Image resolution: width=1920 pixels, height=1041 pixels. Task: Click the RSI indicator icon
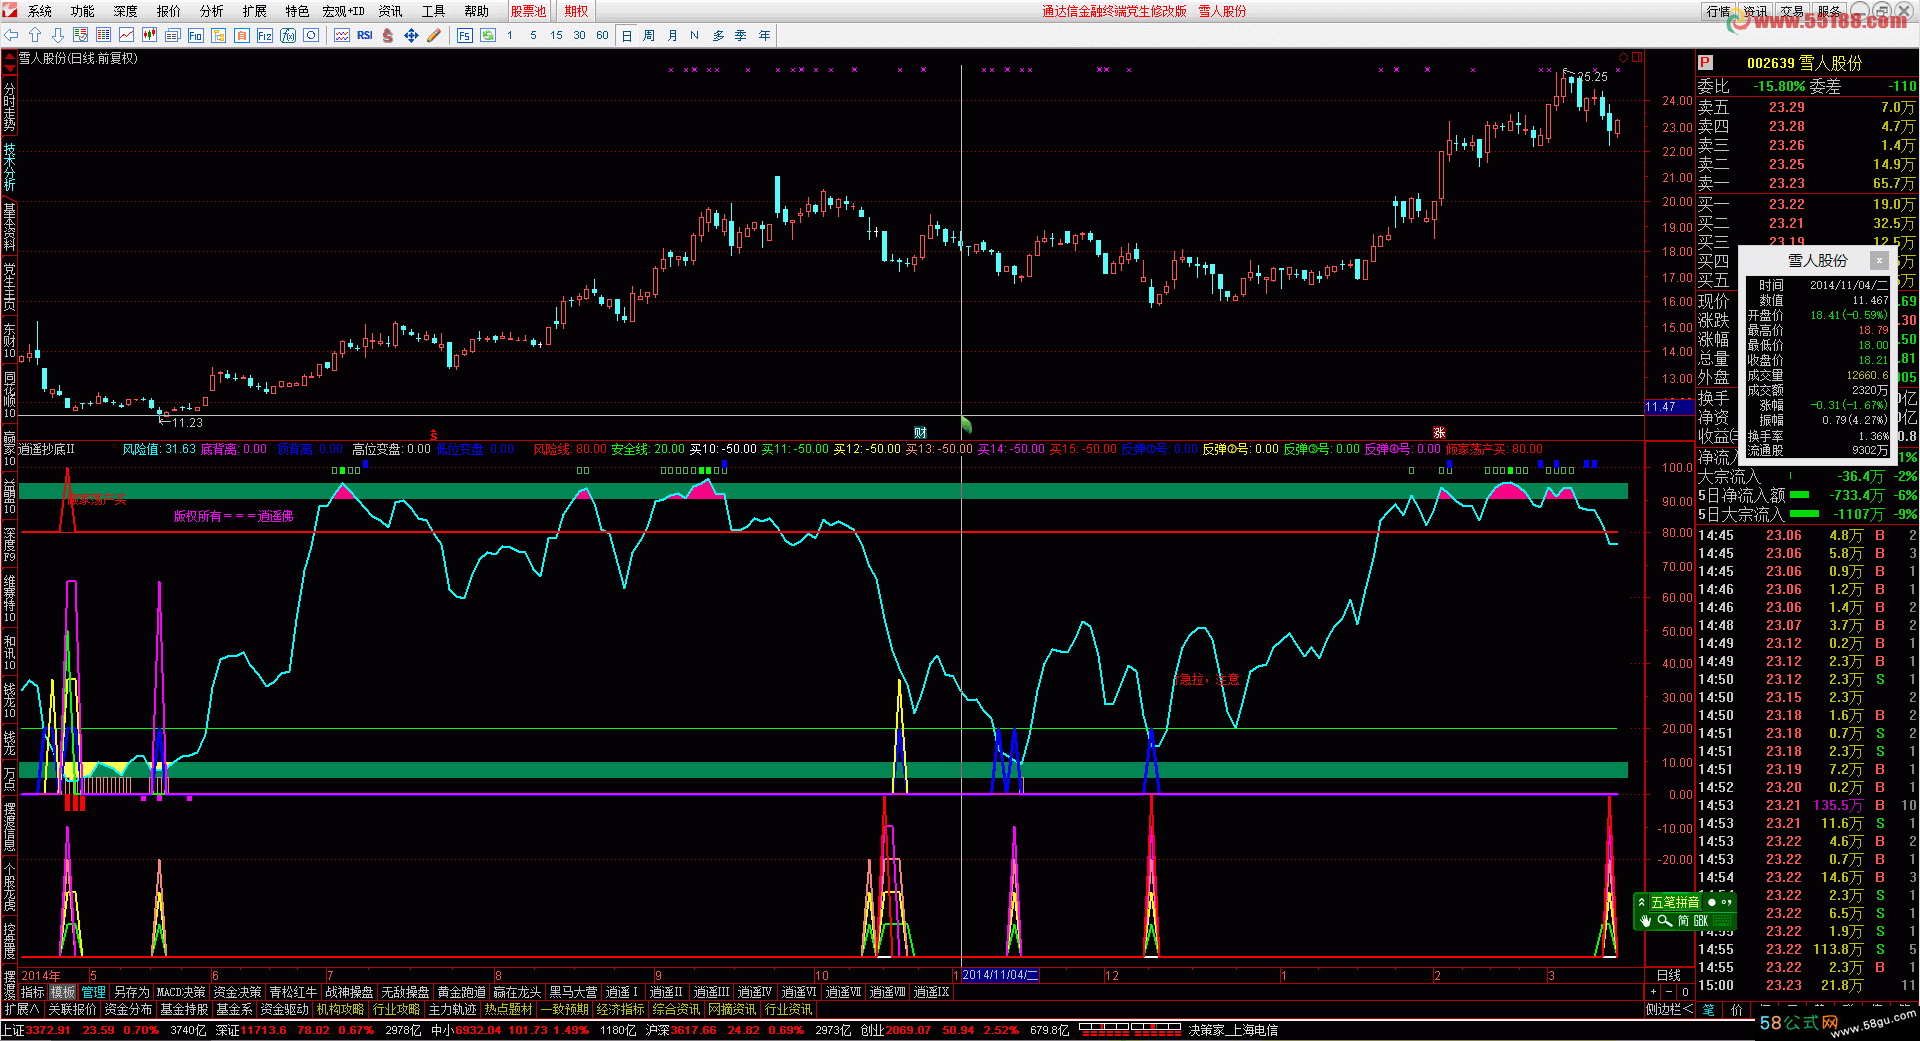365,35
